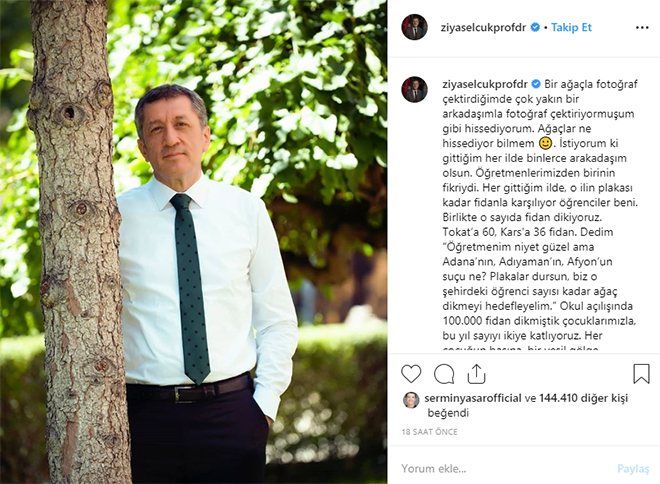Viewport: 660px width, 484px height.
Task: Click the smiley emoji in the caption
Action: (546, 143)
